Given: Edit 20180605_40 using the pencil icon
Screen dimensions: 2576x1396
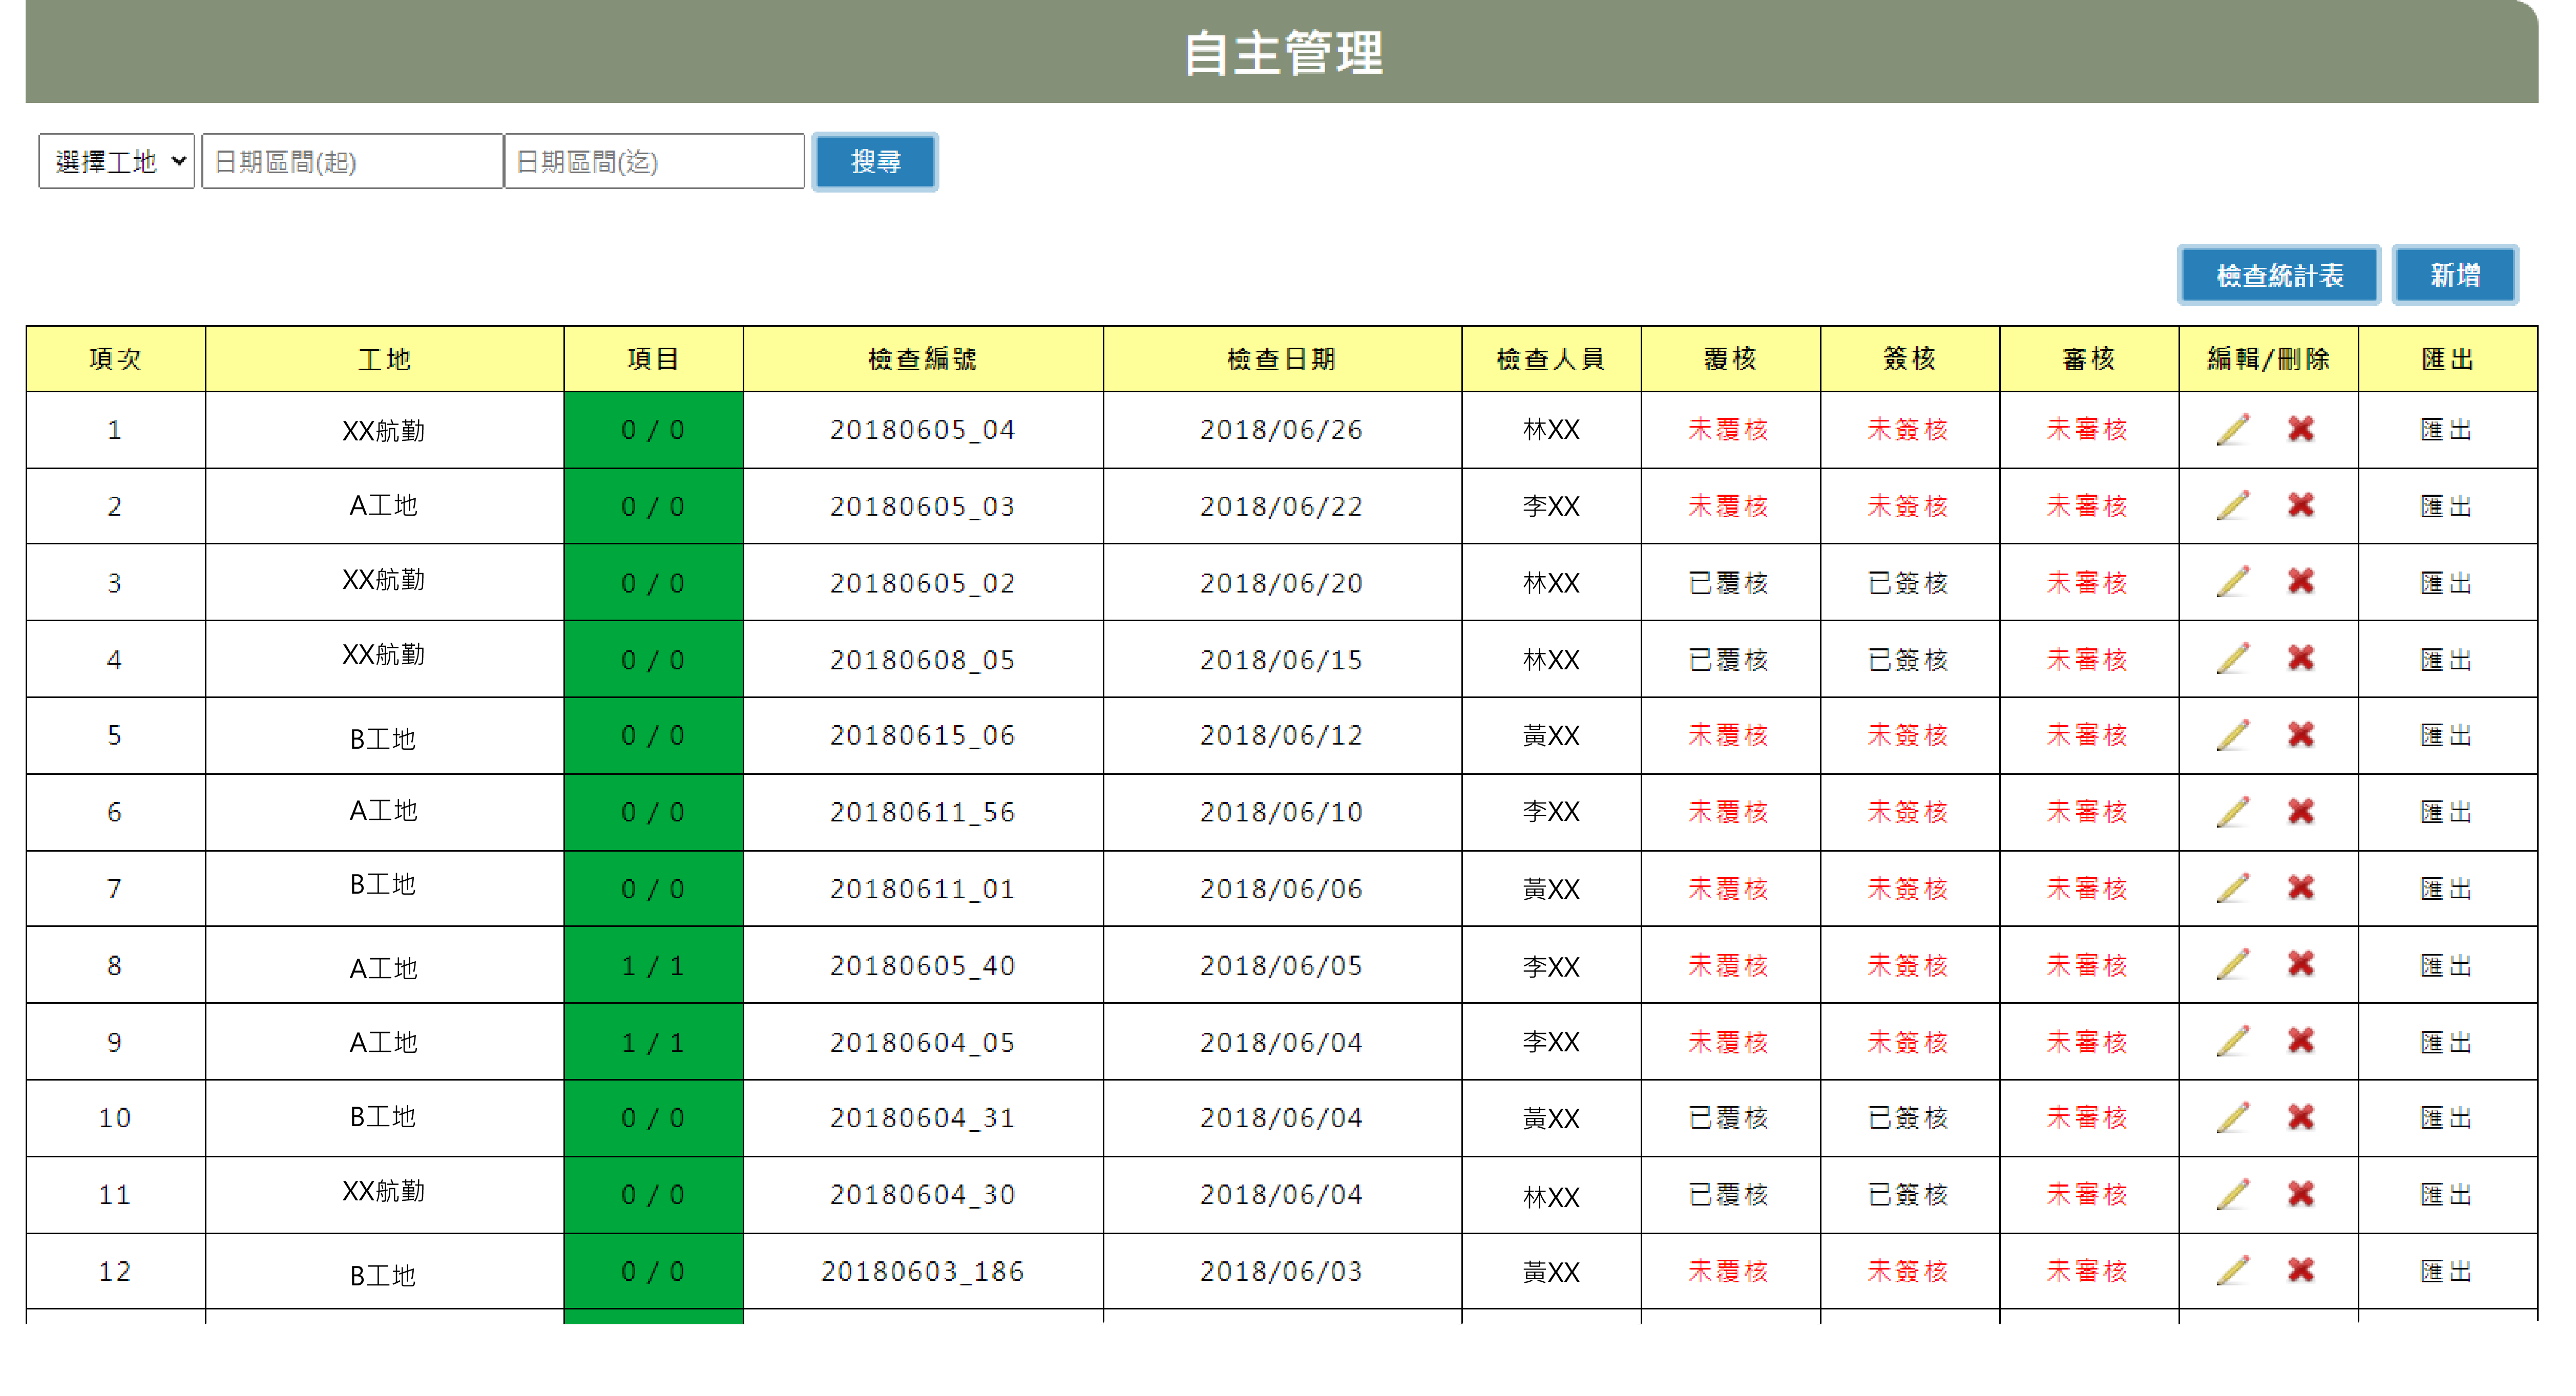Looking at the screenshot, I should tap(2233, 965).
